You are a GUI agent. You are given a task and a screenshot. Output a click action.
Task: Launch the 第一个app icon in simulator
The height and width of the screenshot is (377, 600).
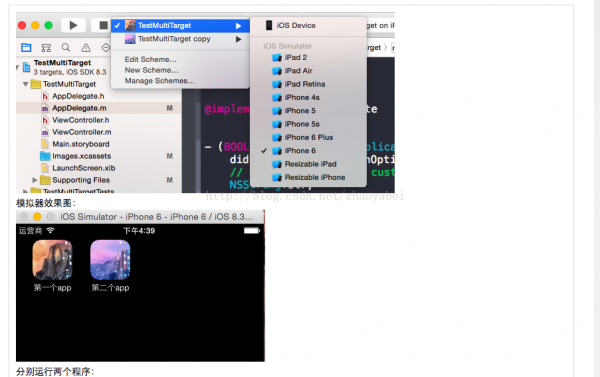coord(52,260)
